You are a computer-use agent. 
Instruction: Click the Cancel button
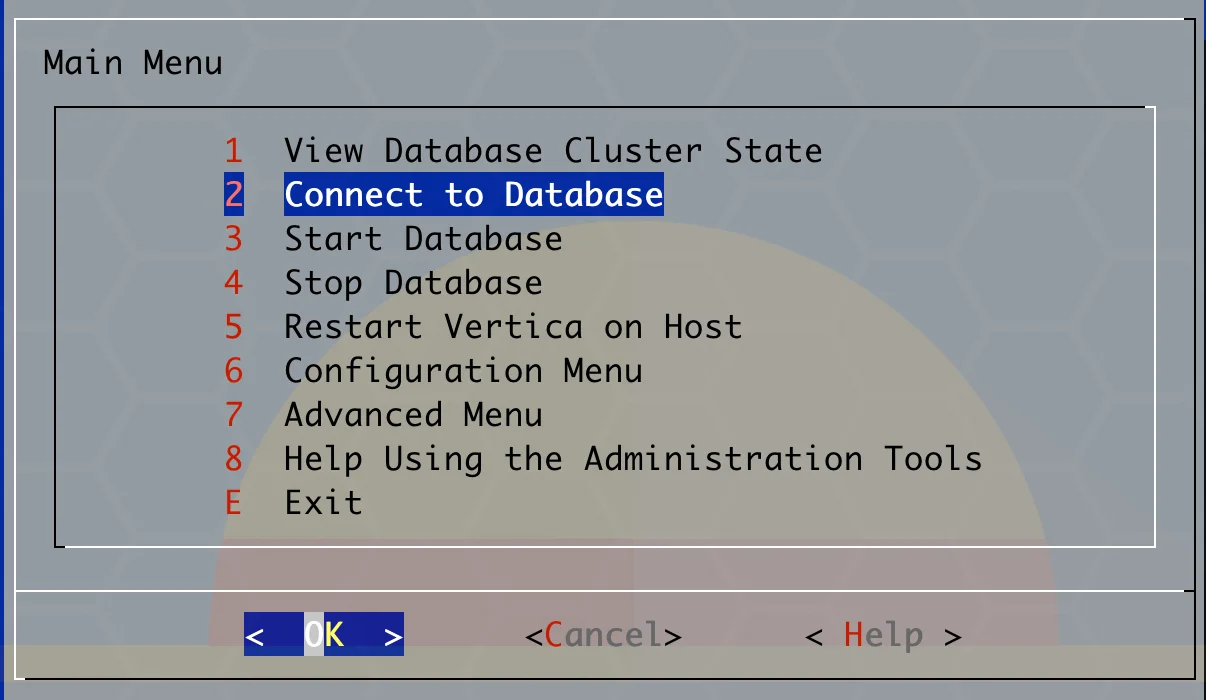pos(604,635)
